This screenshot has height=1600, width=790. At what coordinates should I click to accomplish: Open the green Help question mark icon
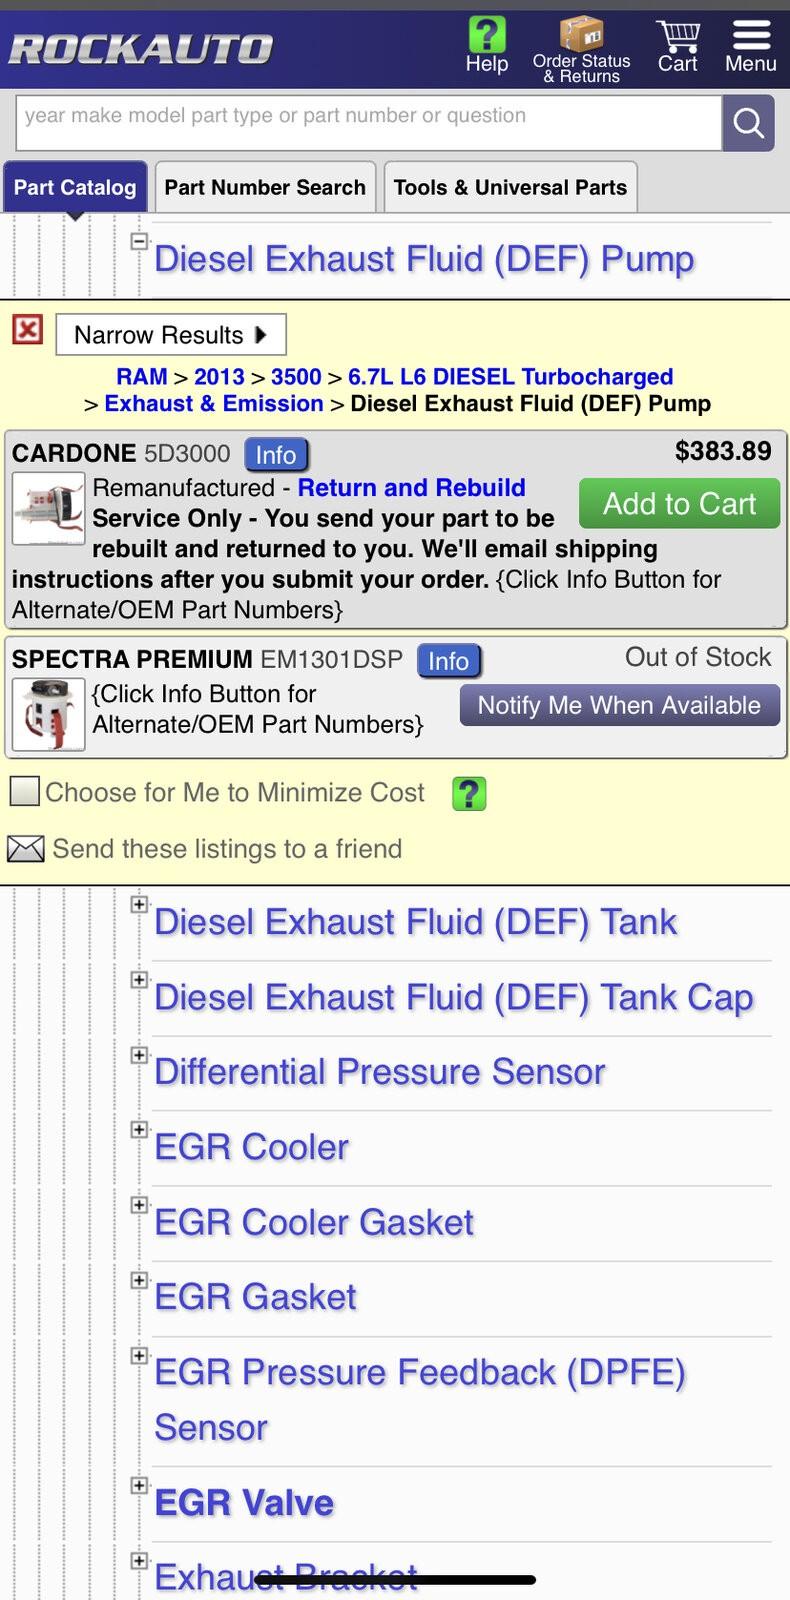point(487,35)
